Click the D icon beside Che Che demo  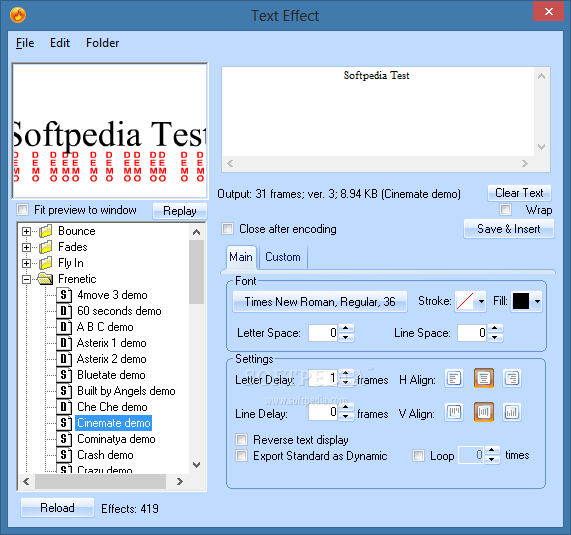point(64,407)
